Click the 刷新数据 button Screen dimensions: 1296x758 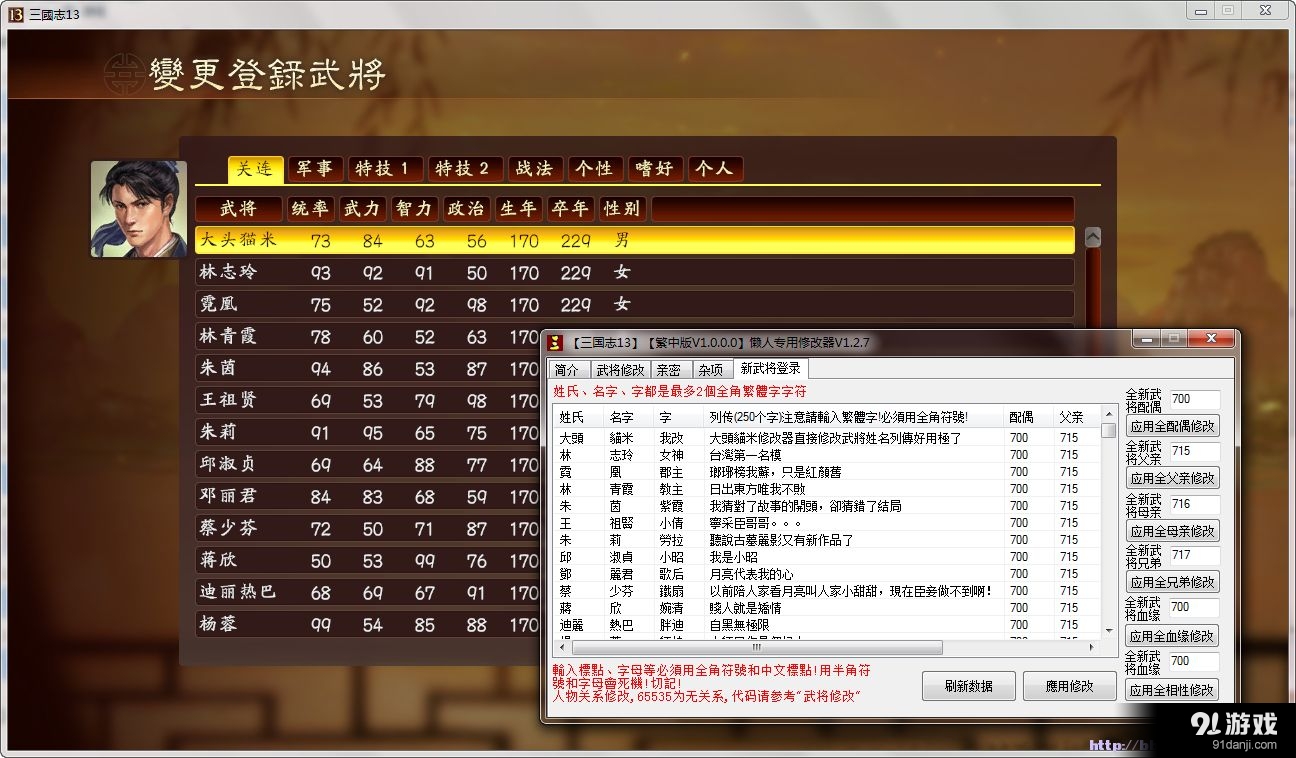(x=969, y=686)
